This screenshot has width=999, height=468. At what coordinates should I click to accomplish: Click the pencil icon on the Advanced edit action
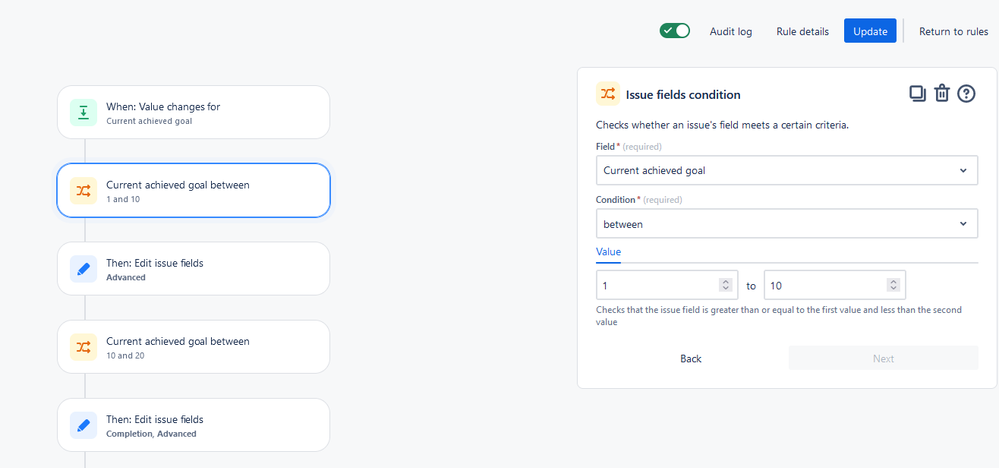[83, 268]
